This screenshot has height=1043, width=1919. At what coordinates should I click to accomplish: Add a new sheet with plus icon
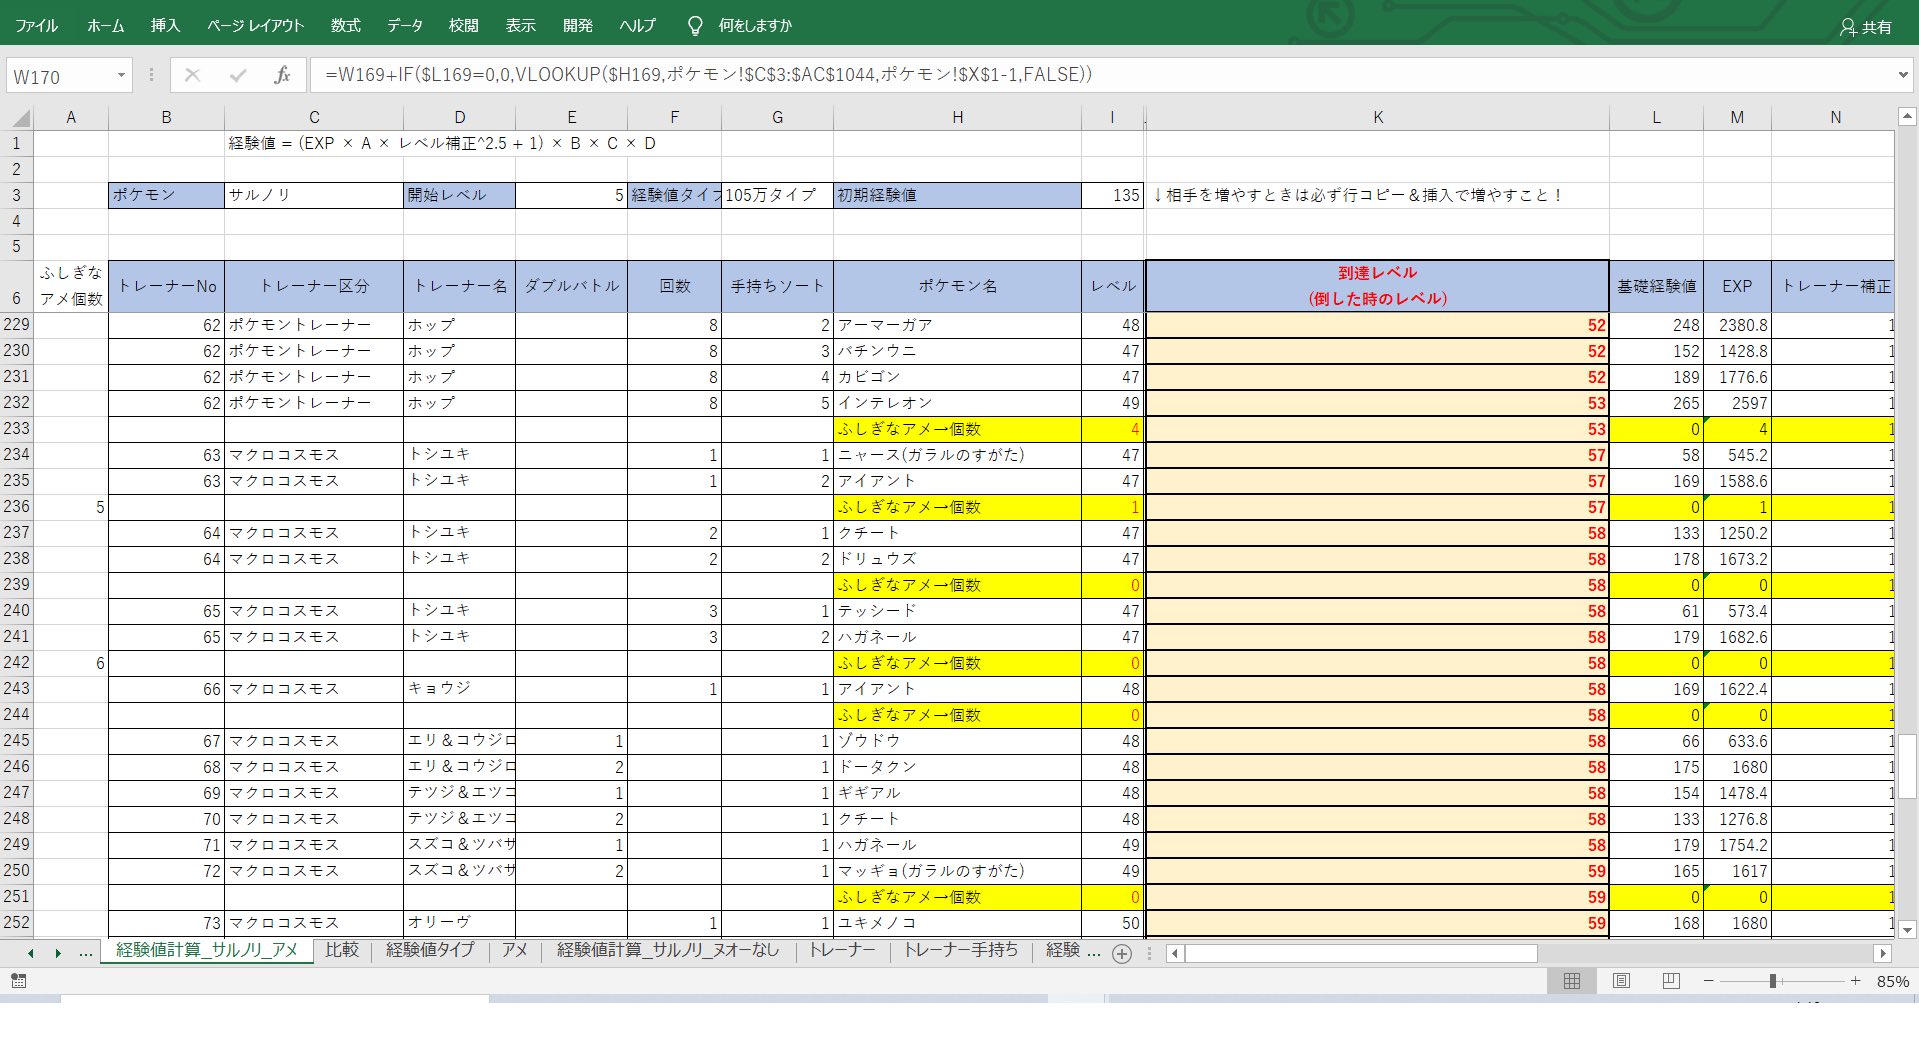coord(1122,954)
